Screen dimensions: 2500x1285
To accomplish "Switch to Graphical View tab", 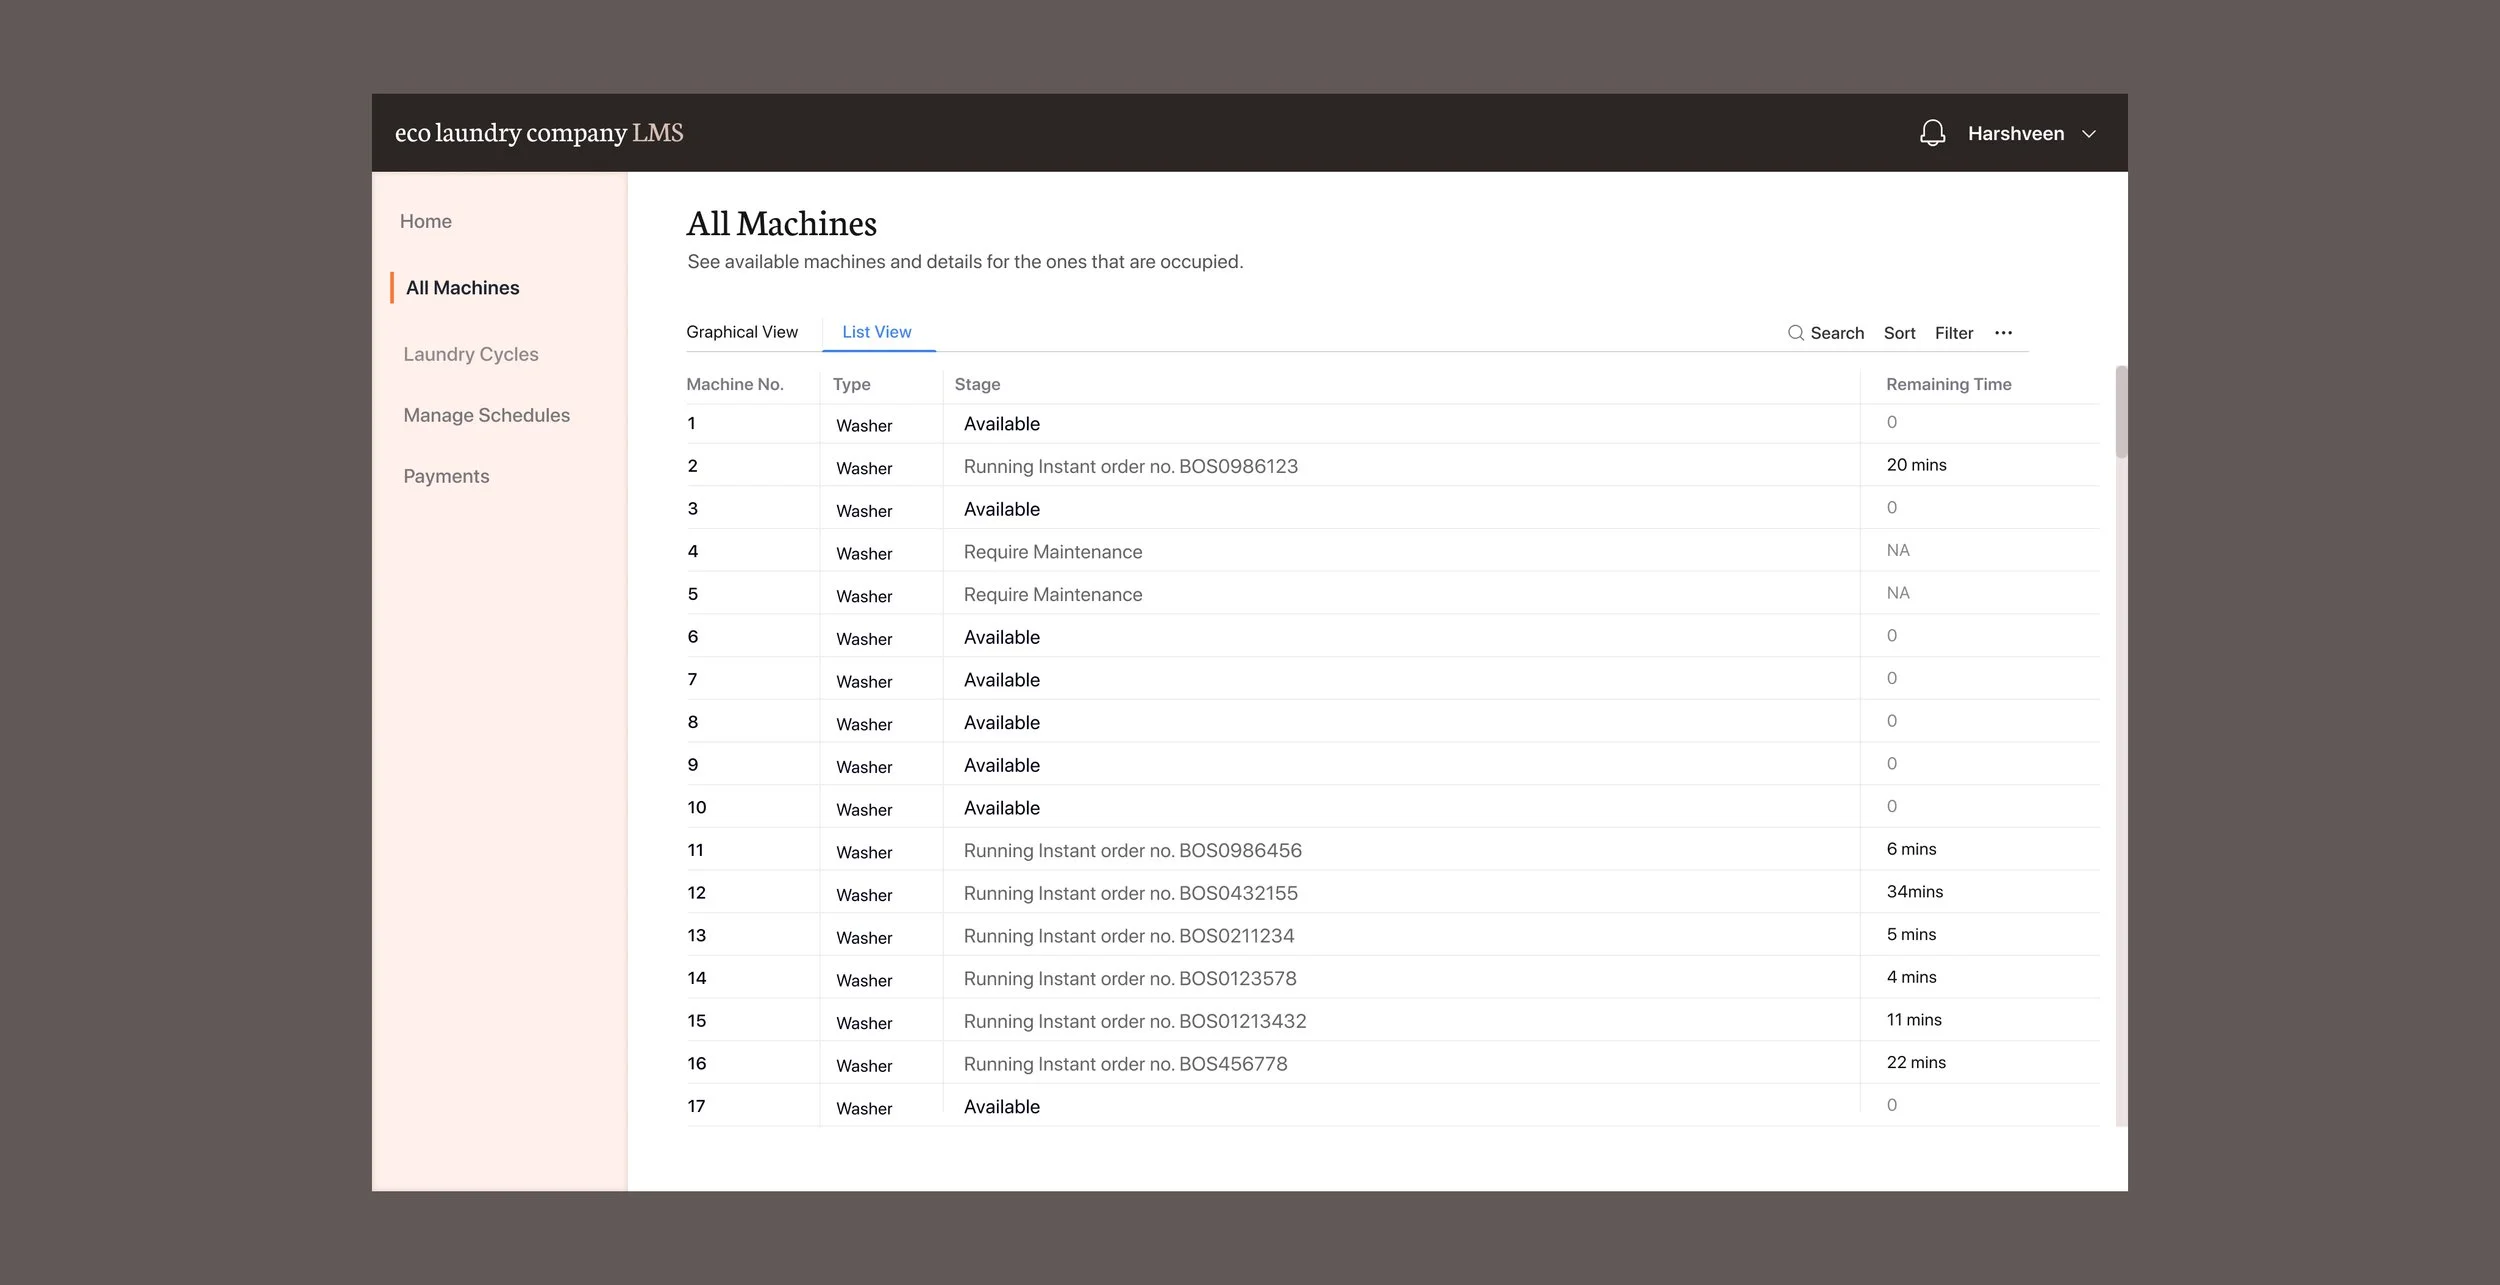I will point(741,332).
